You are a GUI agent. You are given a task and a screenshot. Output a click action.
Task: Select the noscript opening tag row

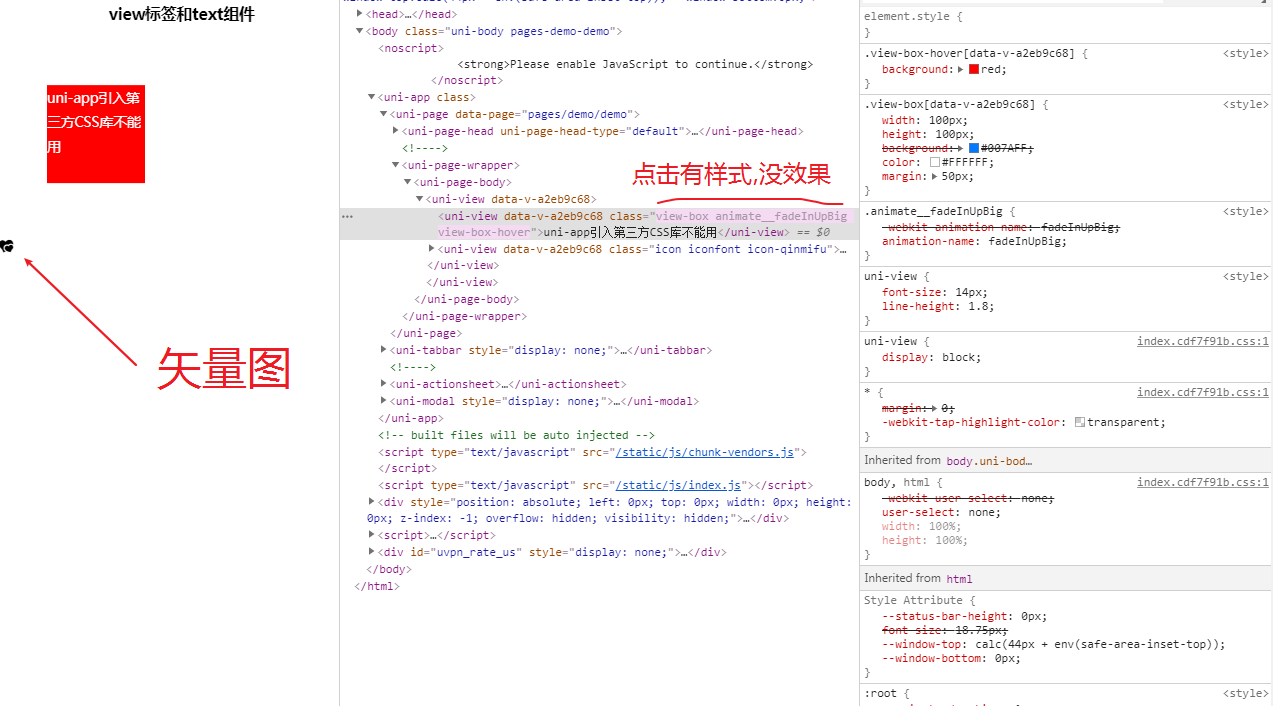(410, 48)
